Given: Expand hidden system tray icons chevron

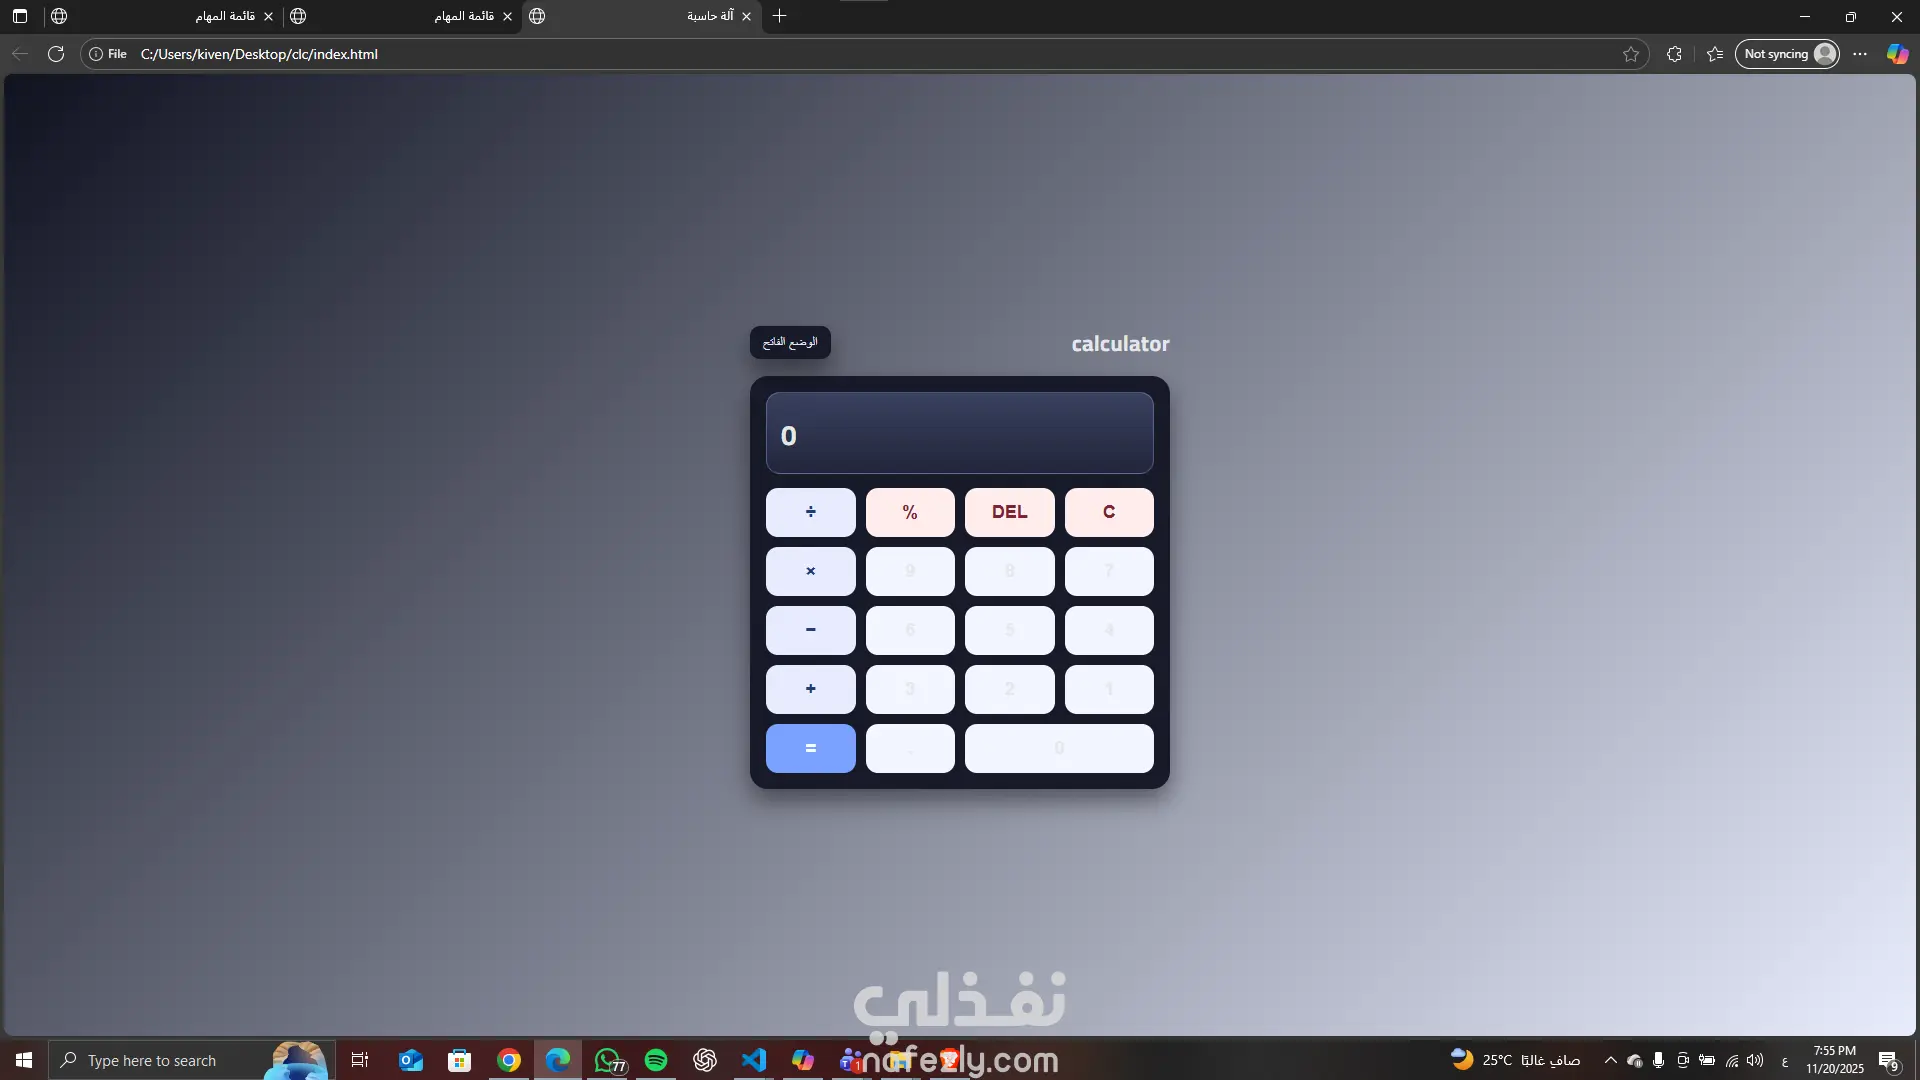Looking at the screenshot, I should 1610,1060.
